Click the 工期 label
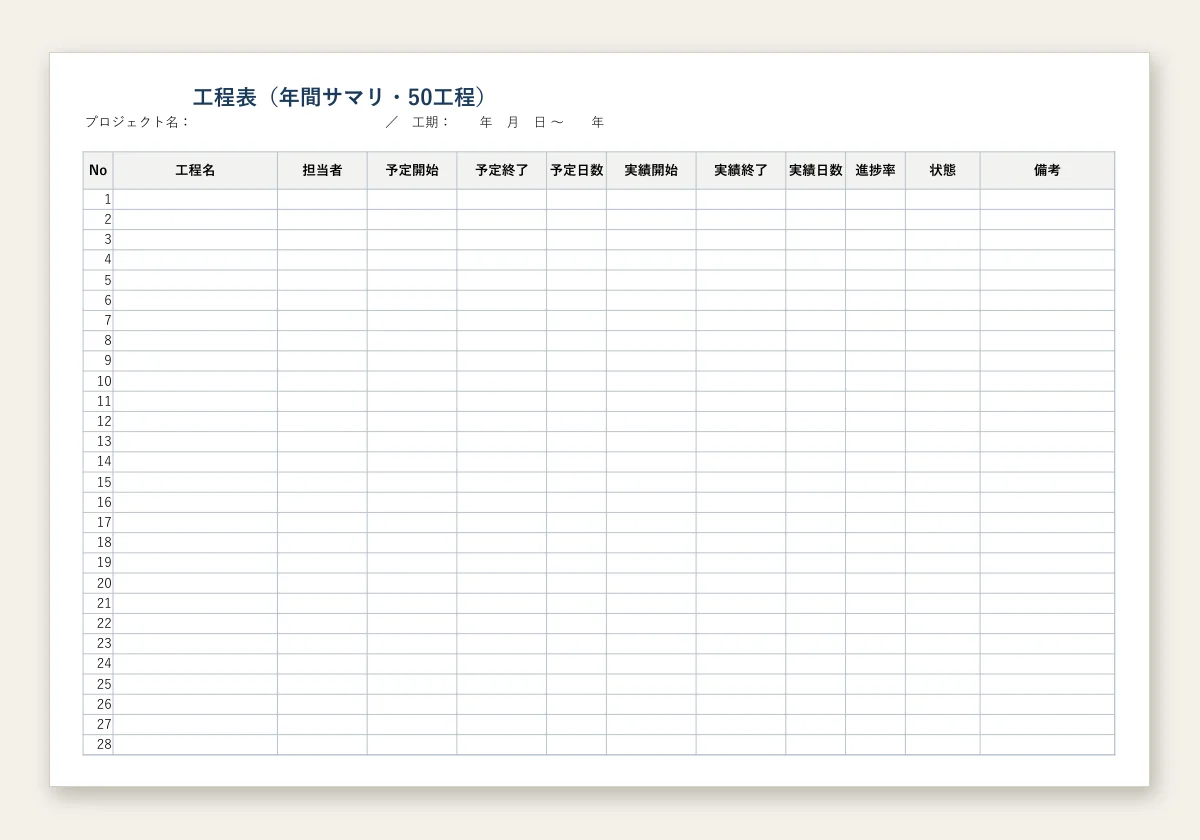The width and height of the screenshot is (1200, 840). point(431,122)
